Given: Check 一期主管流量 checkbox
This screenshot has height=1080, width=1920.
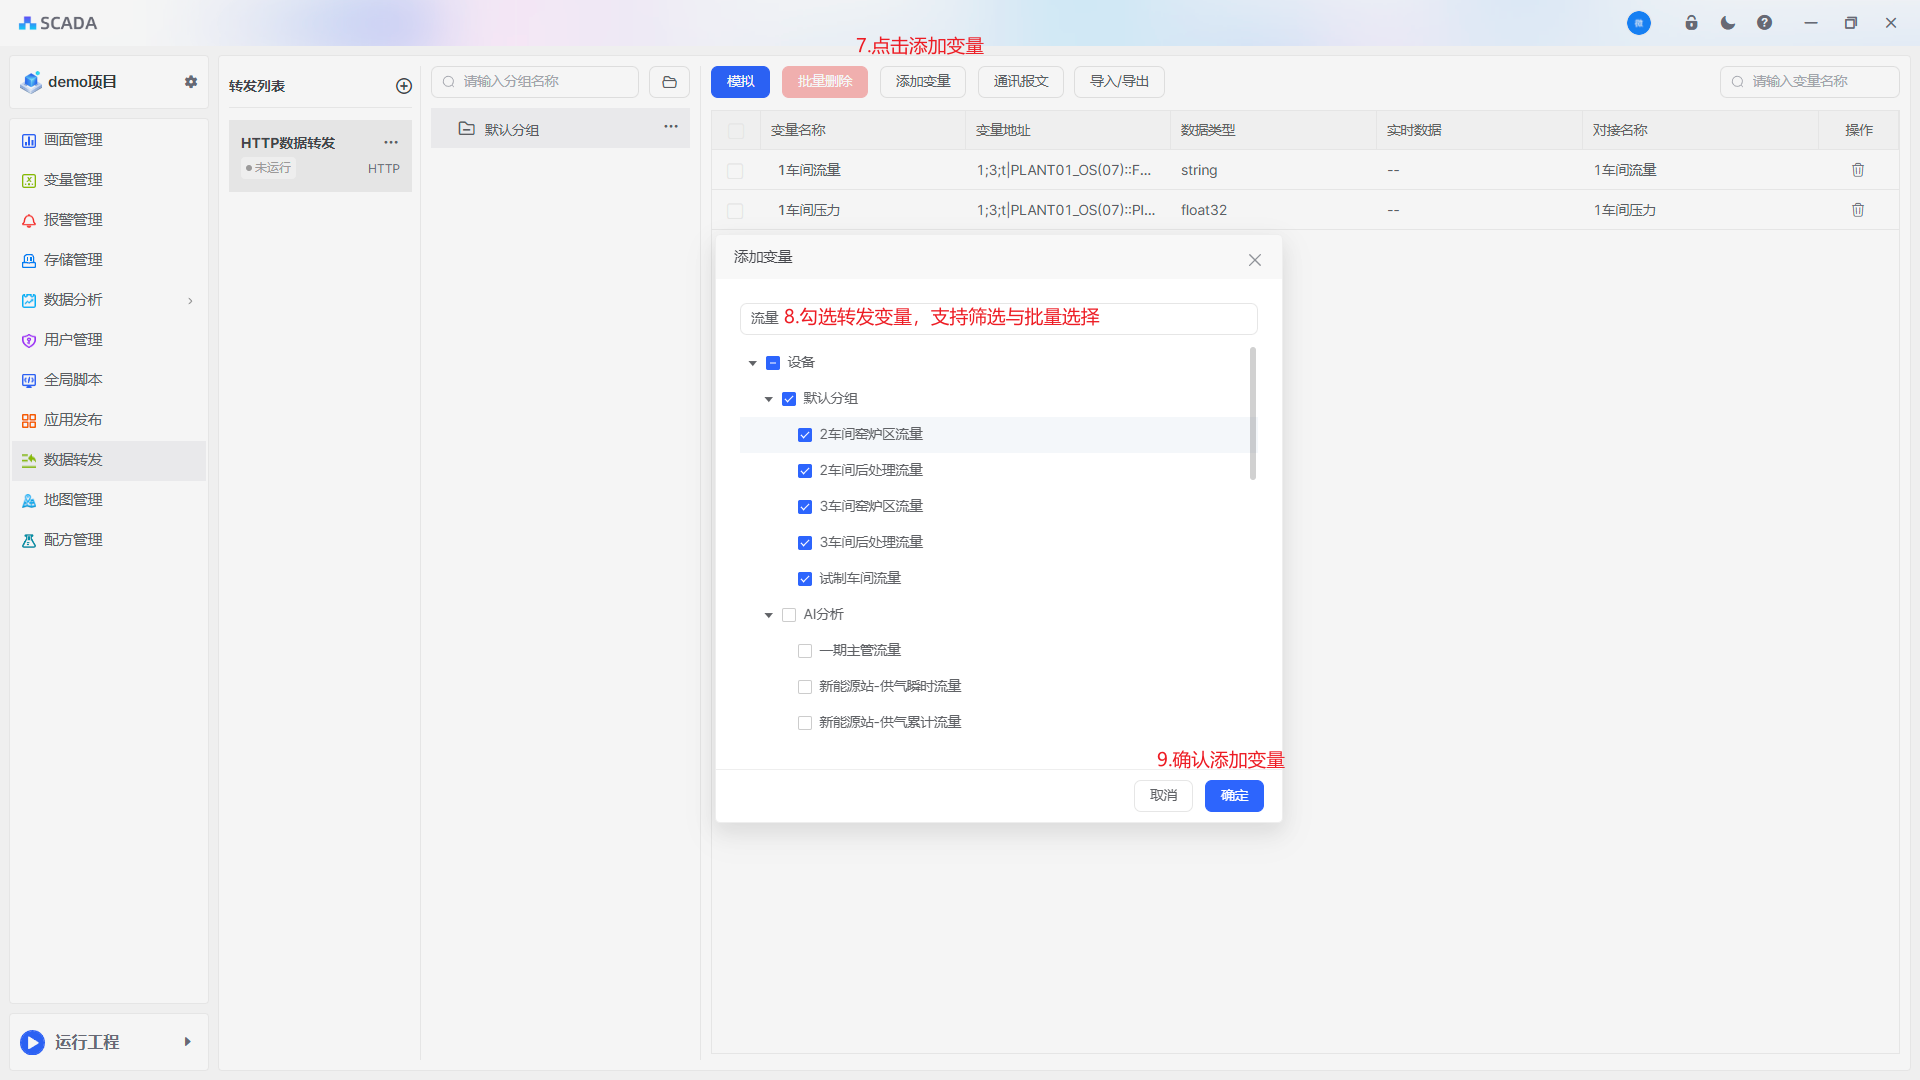Looking at the screenshot, I should [805, 651].
